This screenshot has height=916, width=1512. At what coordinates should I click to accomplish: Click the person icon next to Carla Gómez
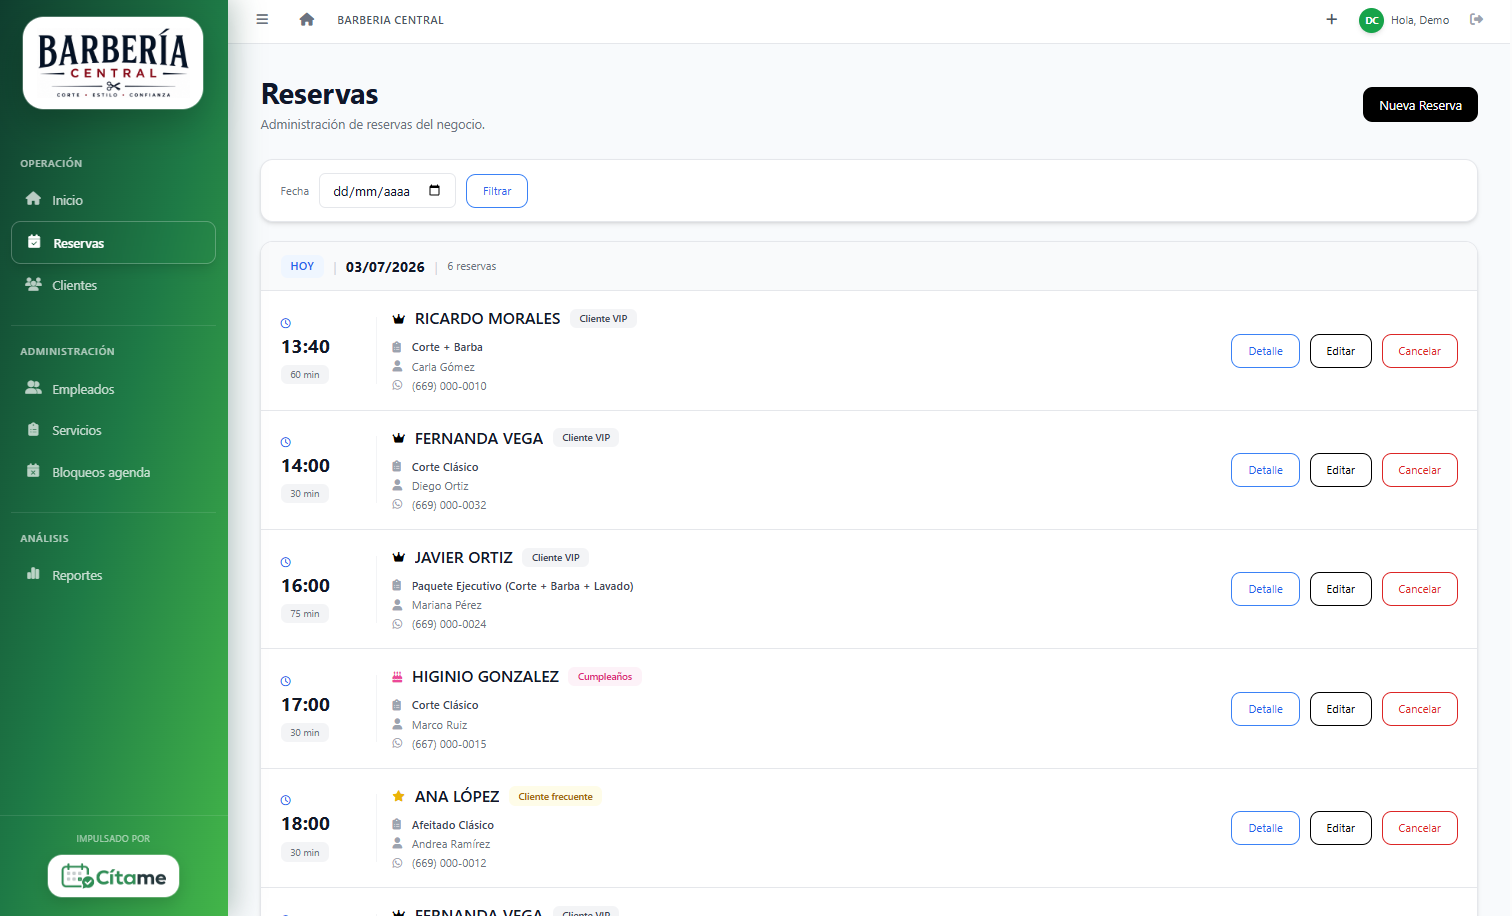397,366
